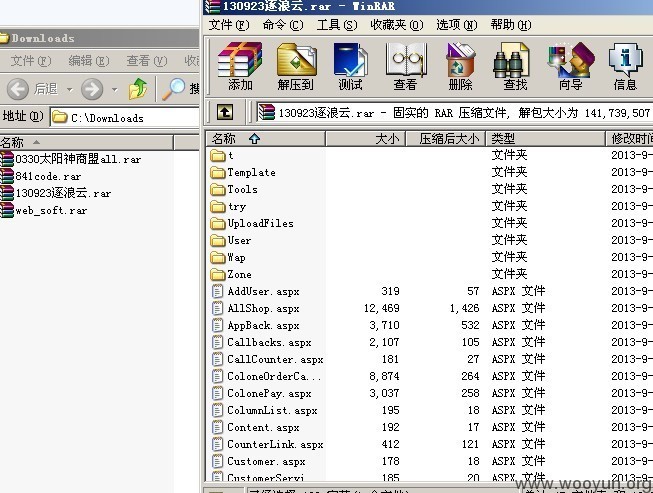The image size is (653, 493).
Task: Select 130923逐浪云.rar in Downloads list
Action: click(63, 193)
